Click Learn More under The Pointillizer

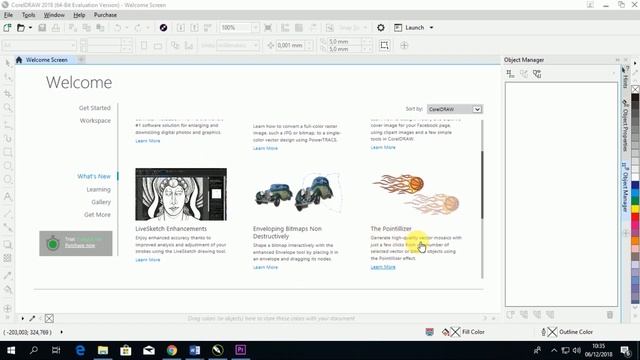tap(383, 267)
